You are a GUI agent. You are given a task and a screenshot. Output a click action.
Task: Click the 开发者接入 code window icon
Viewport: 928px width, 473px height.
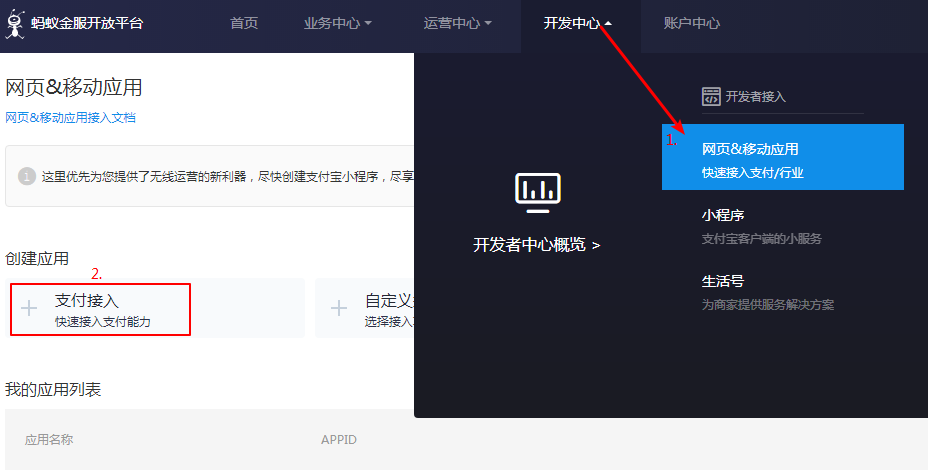(711, 96)
